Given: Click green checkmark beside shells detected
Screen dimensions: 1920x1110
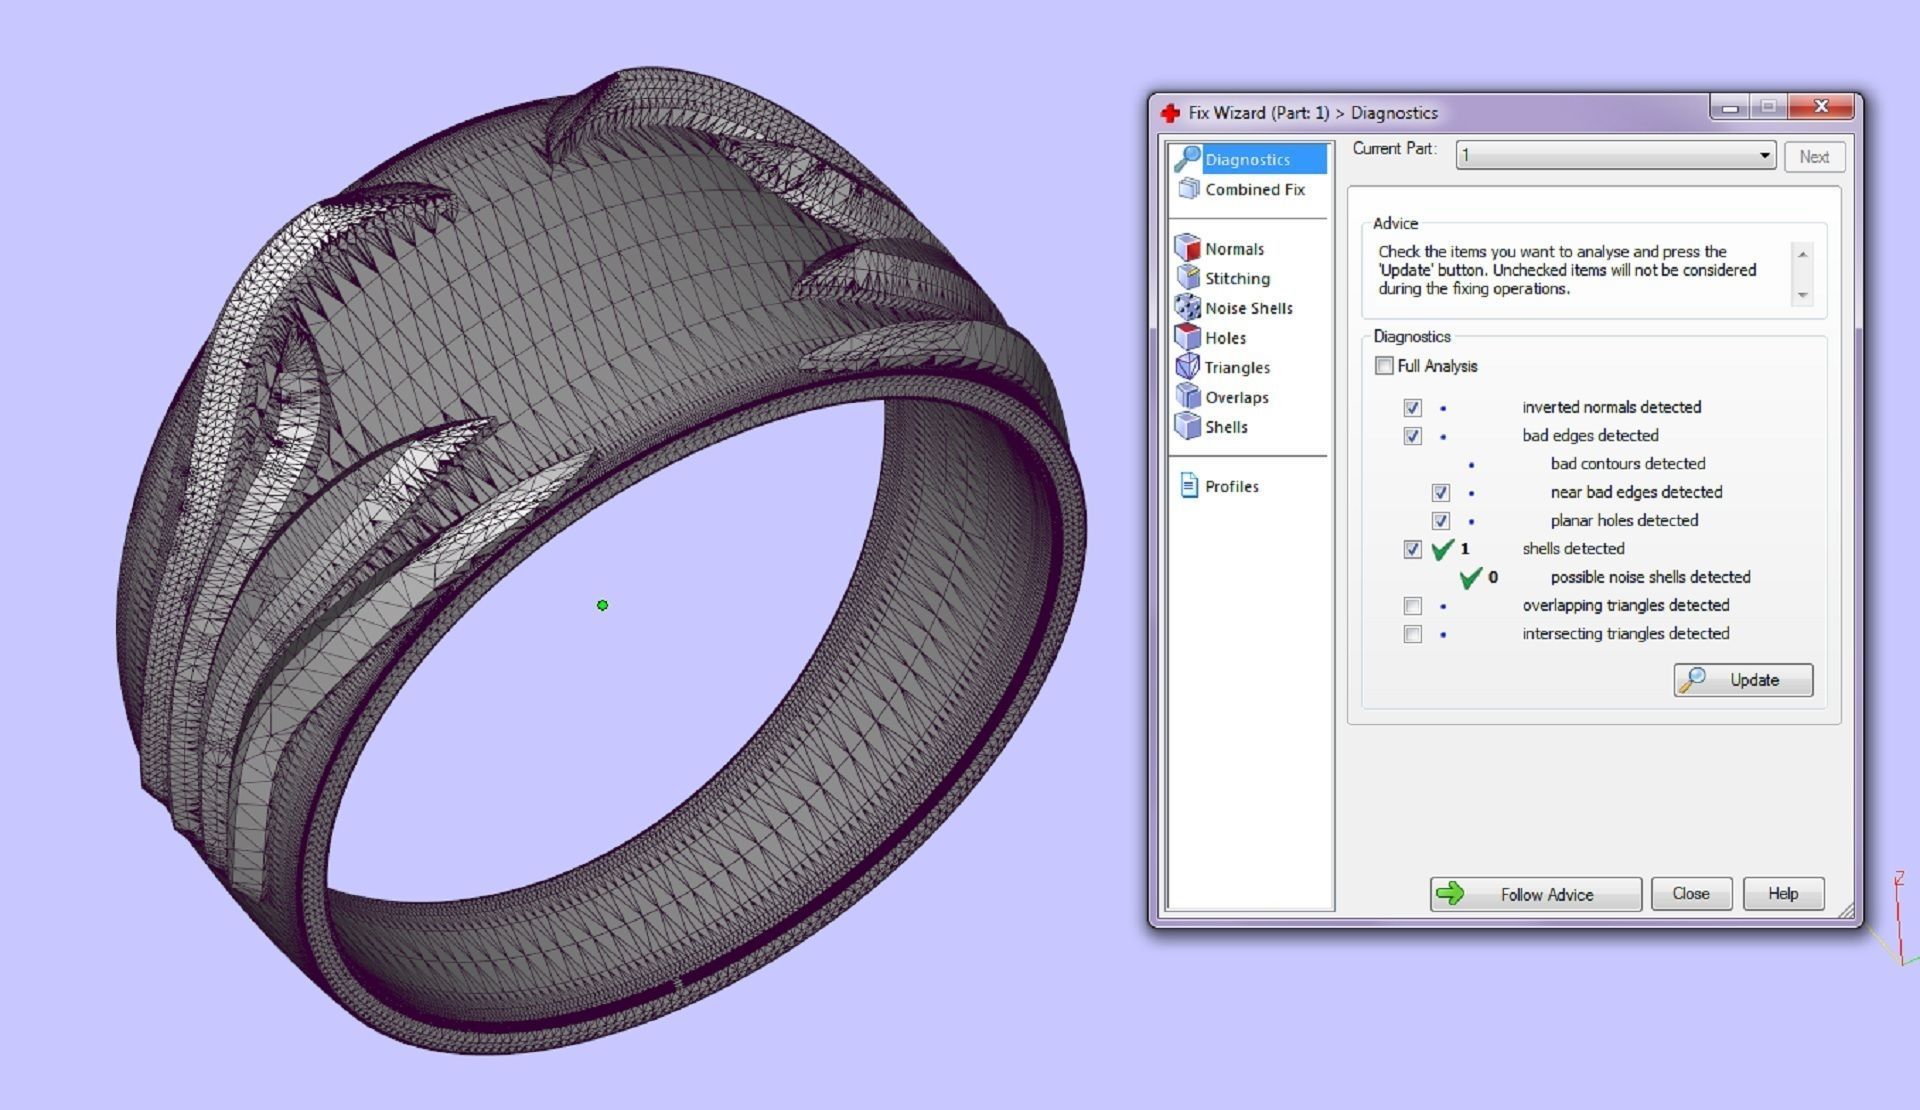Looking at the screenshot, I should (1442, 549).
